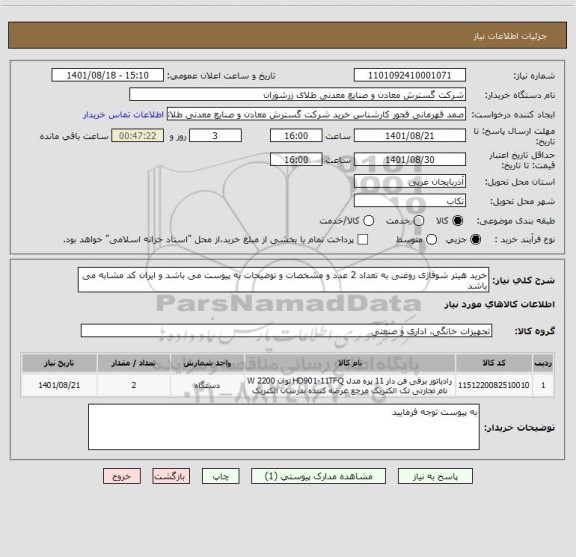Click the request creator name field
The height and width of the screenshot is (557, 576).
click(316, 114)
